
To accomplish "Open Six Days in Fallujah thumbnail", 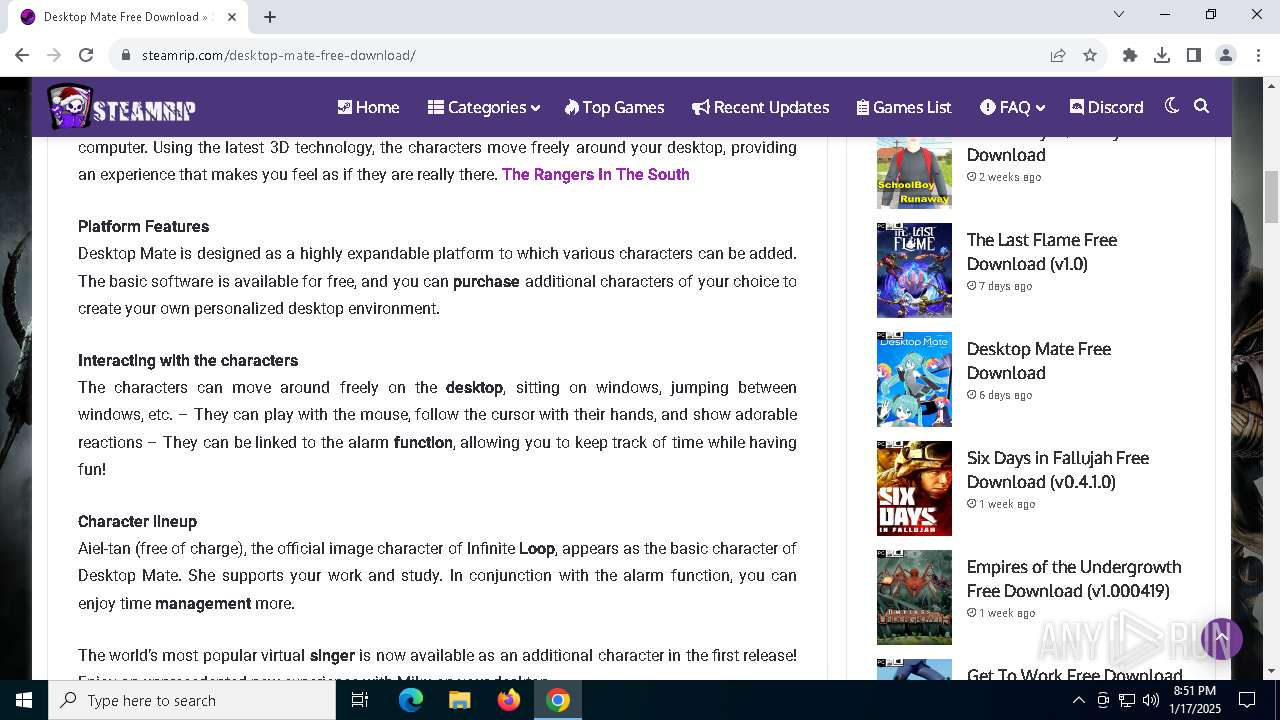I will point(914,488).
